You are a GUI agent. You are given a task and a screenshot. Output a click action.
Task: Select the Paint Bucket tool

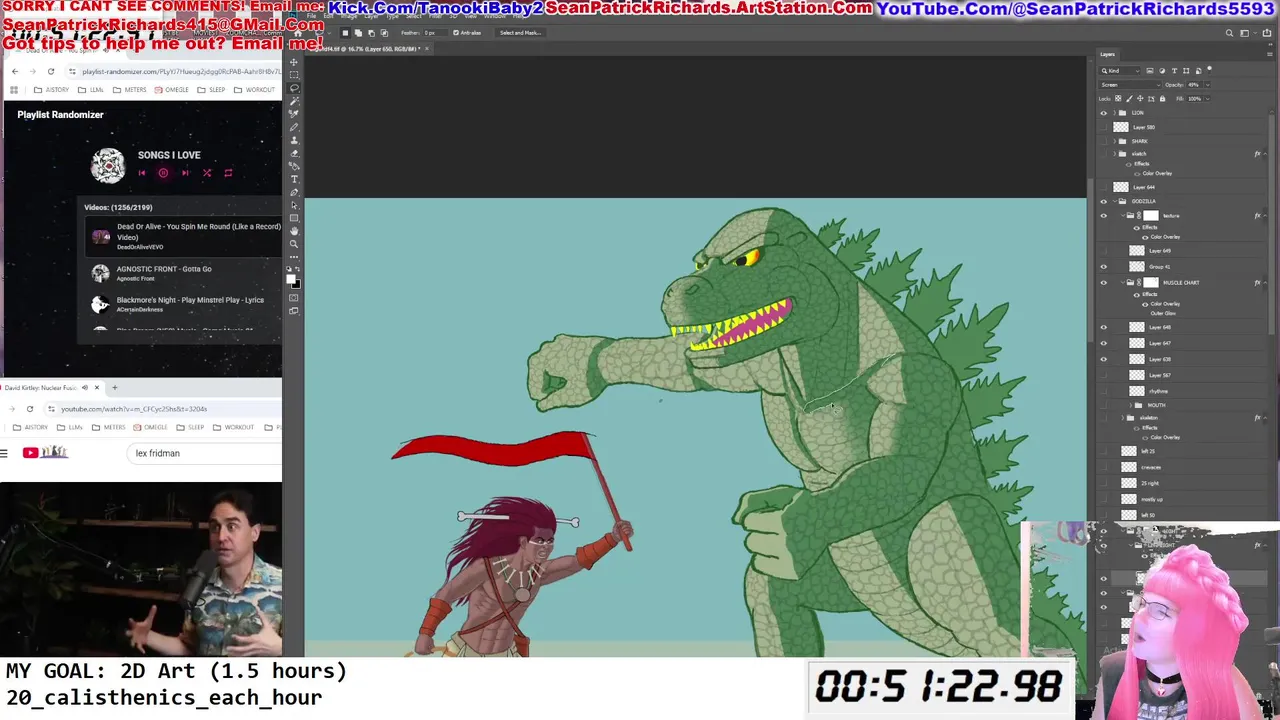pyautogui.click(x=294, y=165)
